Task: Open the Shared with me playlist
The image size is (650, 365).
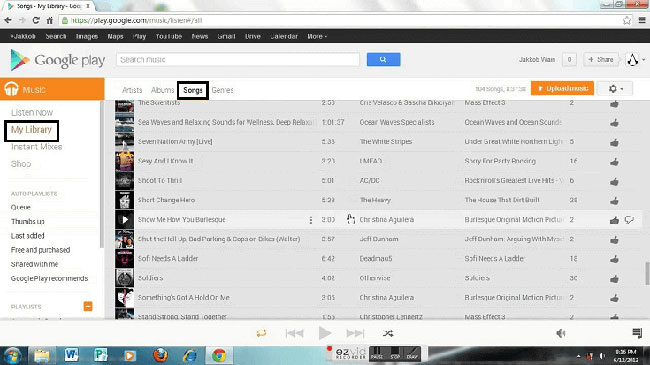Action: (x=34, y=264)
